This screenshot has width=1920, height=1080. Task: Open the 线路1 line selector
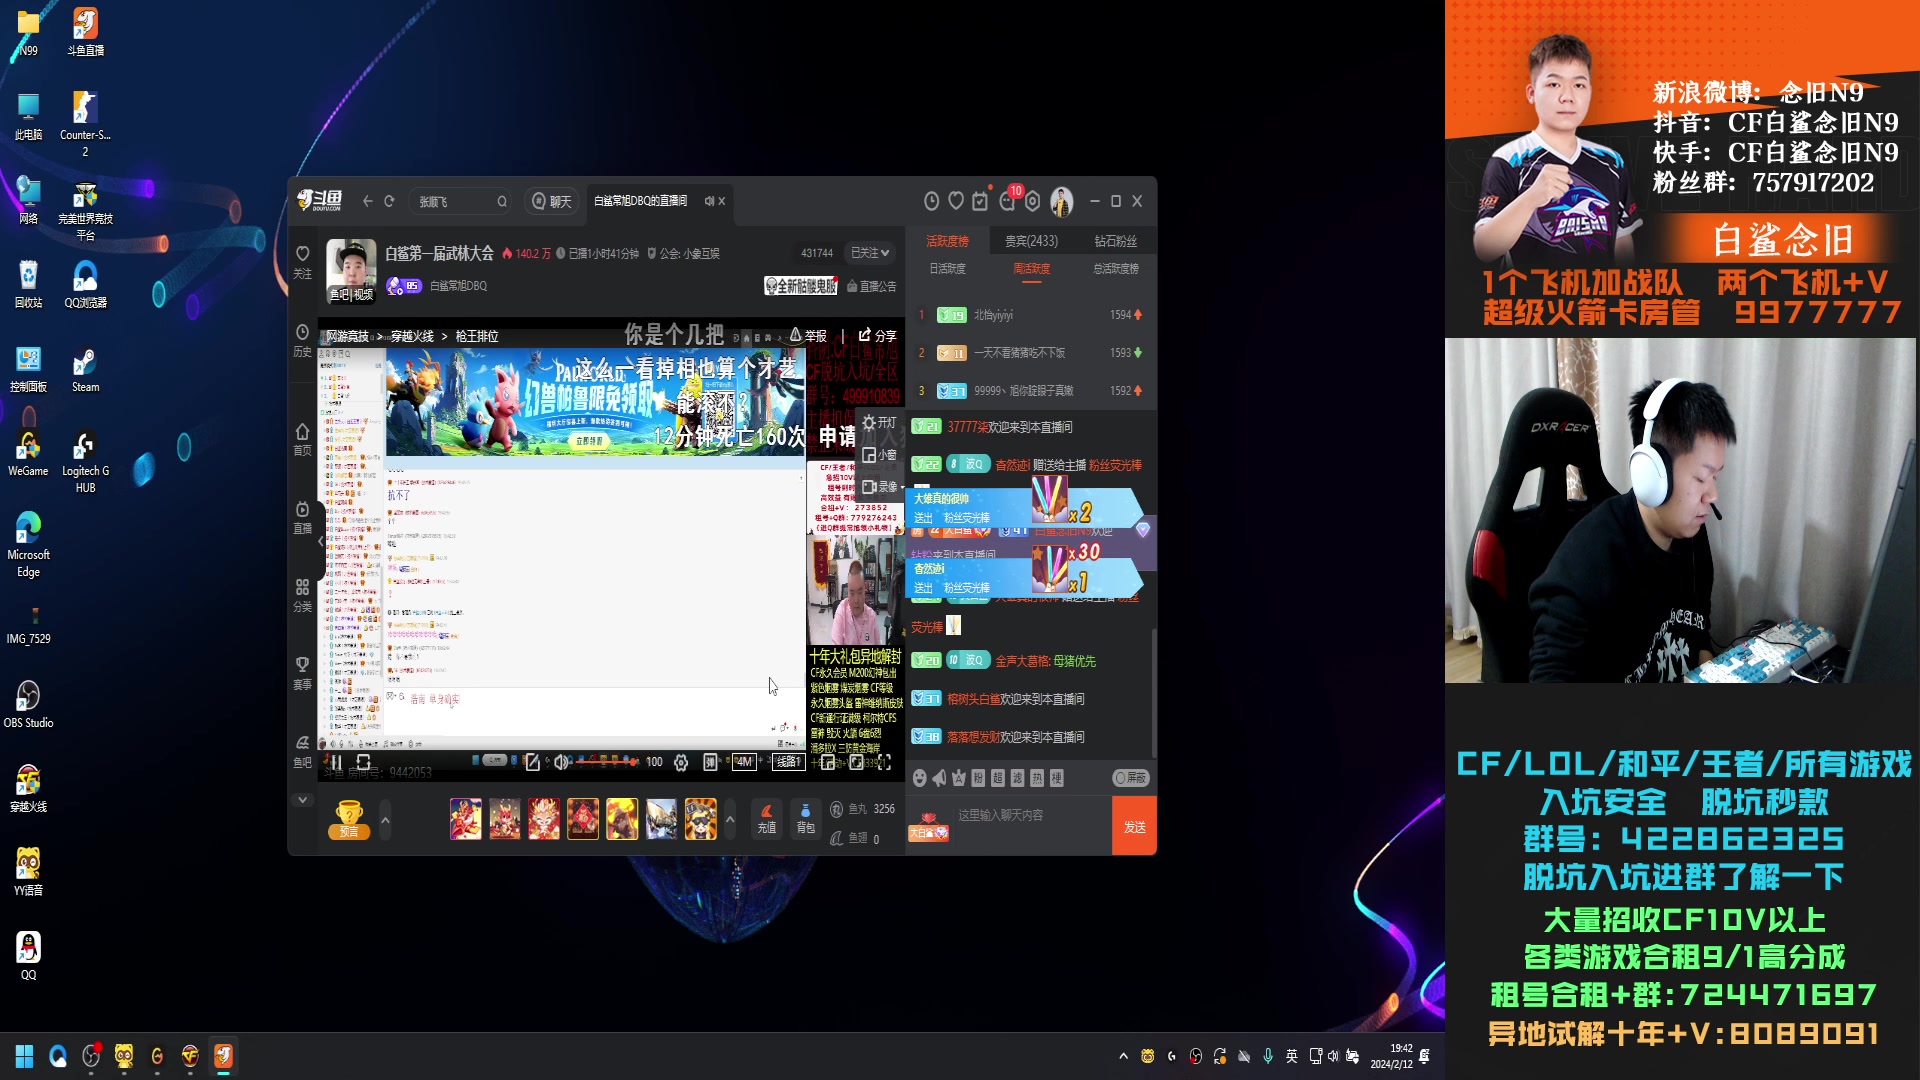[x=787, y=762]
